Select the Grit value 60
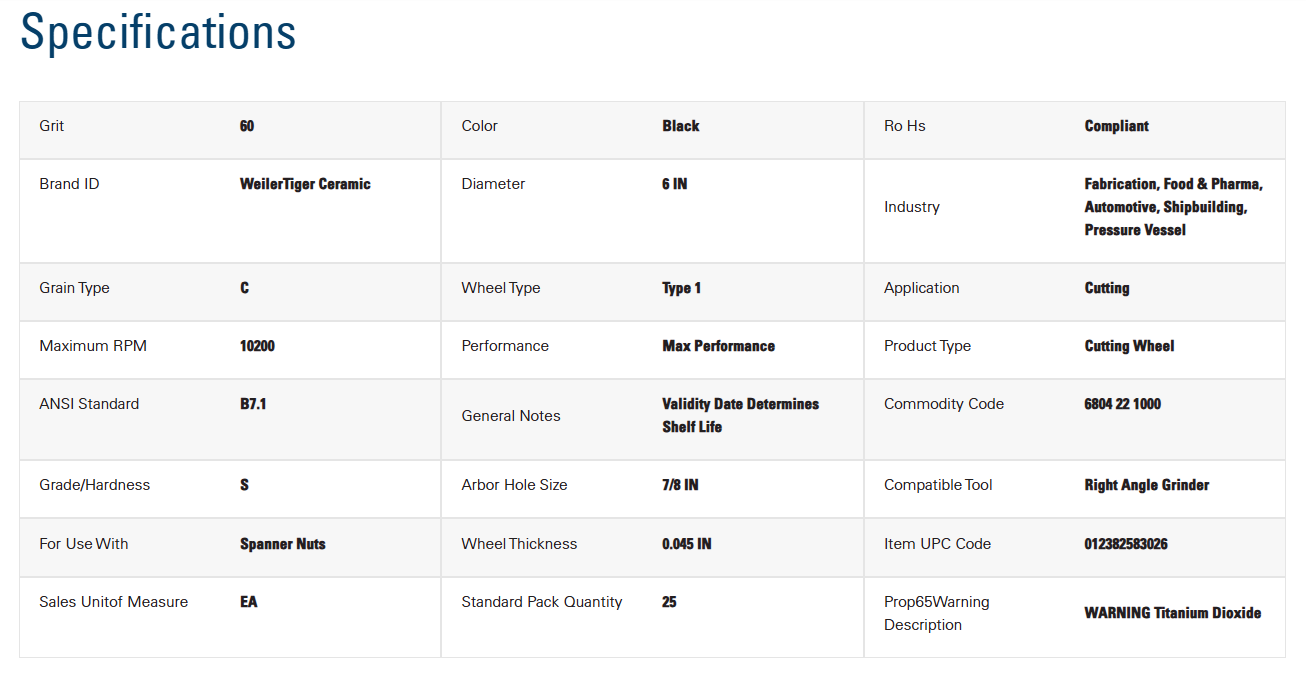Viewport: 1306px width, 679px height. [x=247, y=126]
